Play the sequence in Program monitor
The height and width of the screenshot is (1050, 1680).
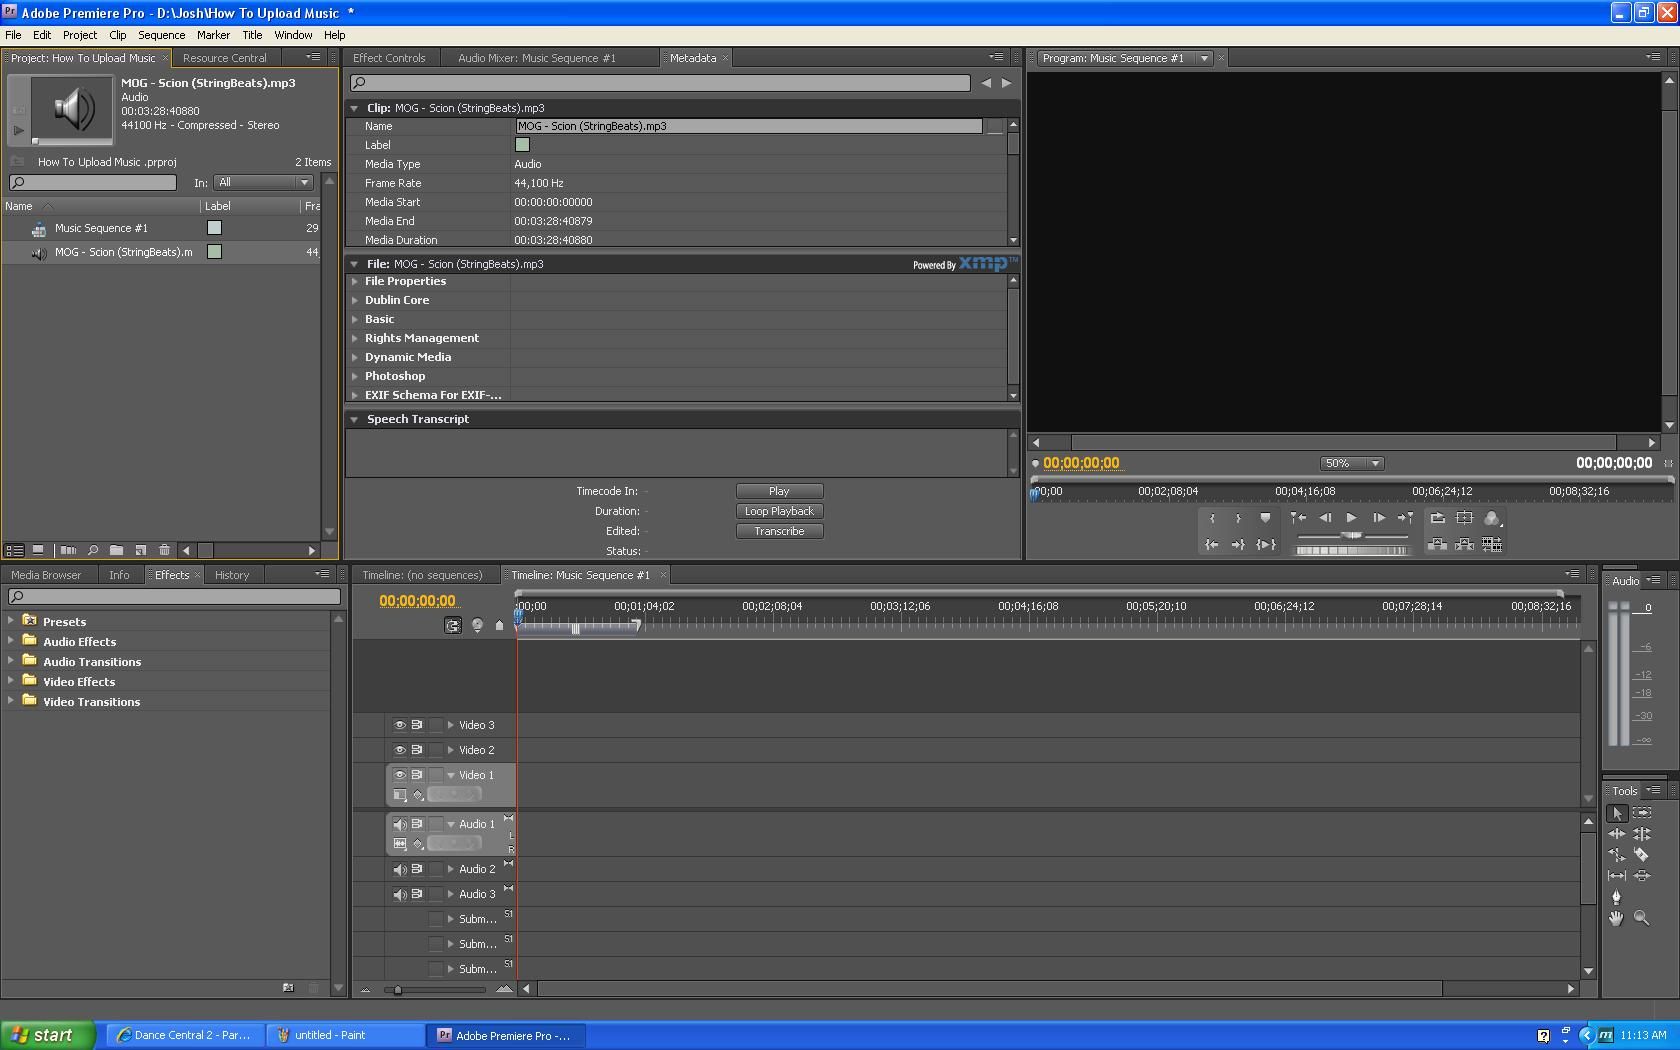coord(1351,518)
